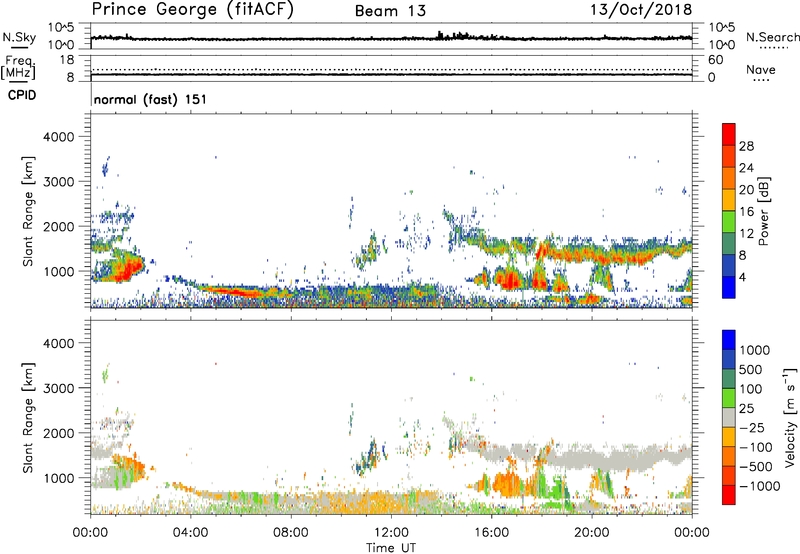Click the "500" label on Velocity color bar
This screenshot has height=554, width=800.
pos(751,369)
